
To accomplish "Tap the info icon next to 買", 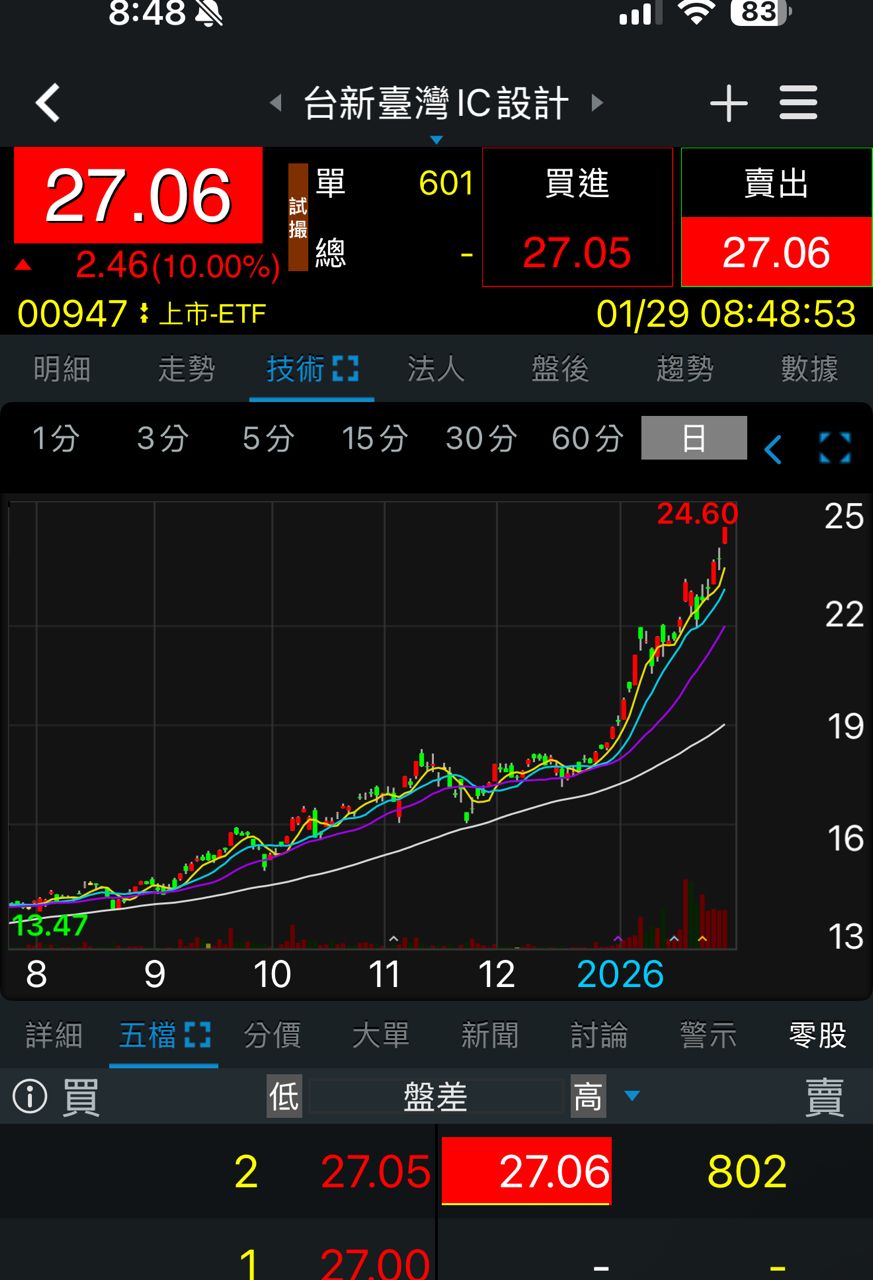I will tap(30, 1097).
